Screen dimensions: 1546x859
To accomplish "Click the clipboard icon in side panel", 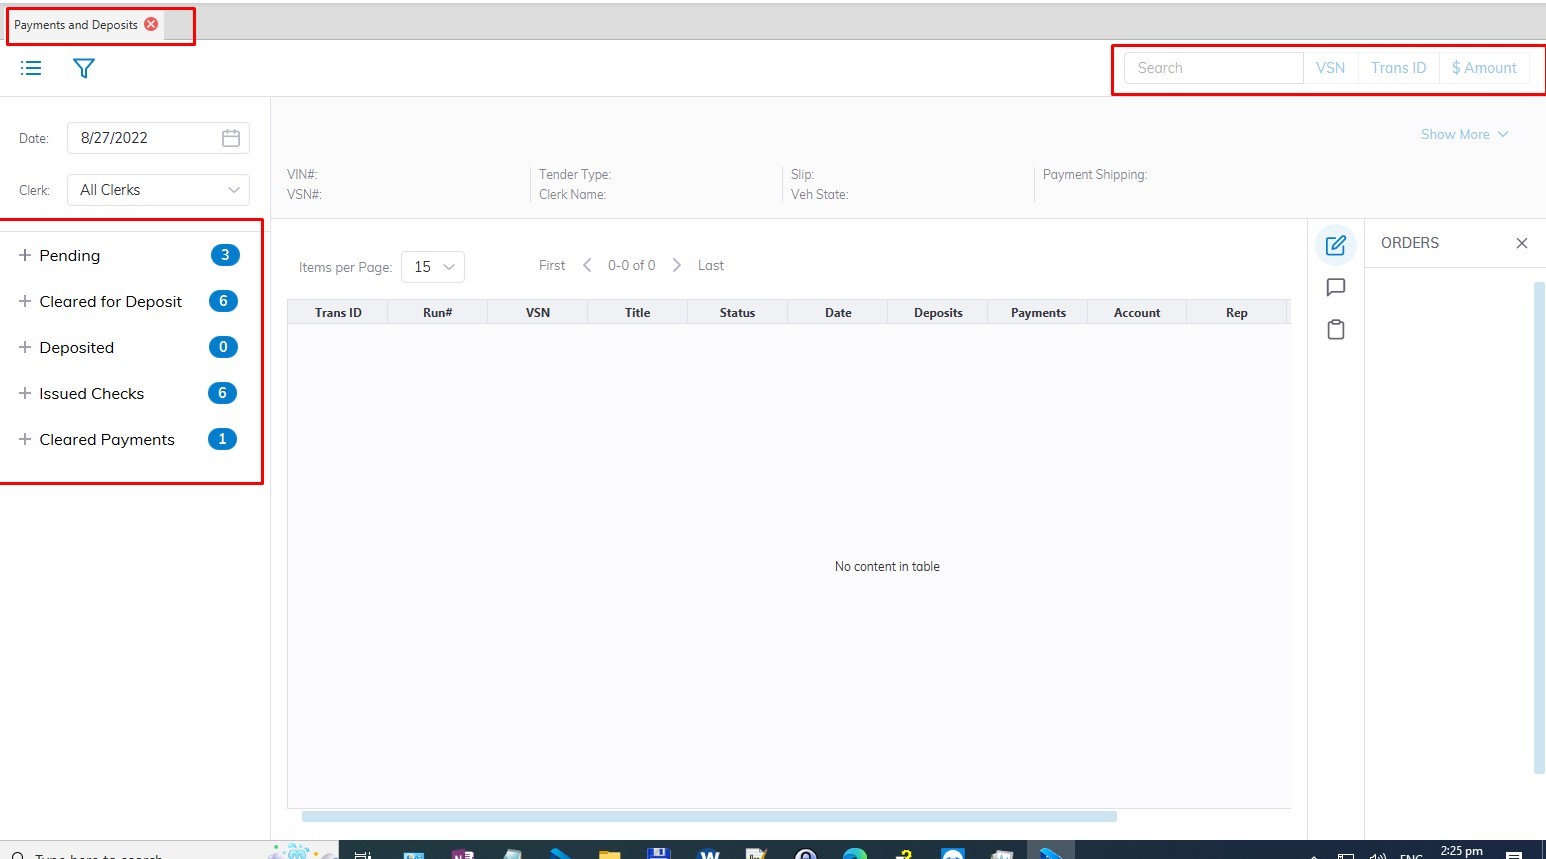I will tap(1335, 330).
